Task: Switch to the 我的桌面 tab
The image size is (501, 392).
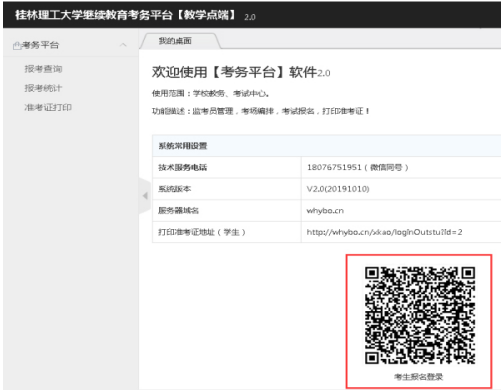Action: (180, 41)
